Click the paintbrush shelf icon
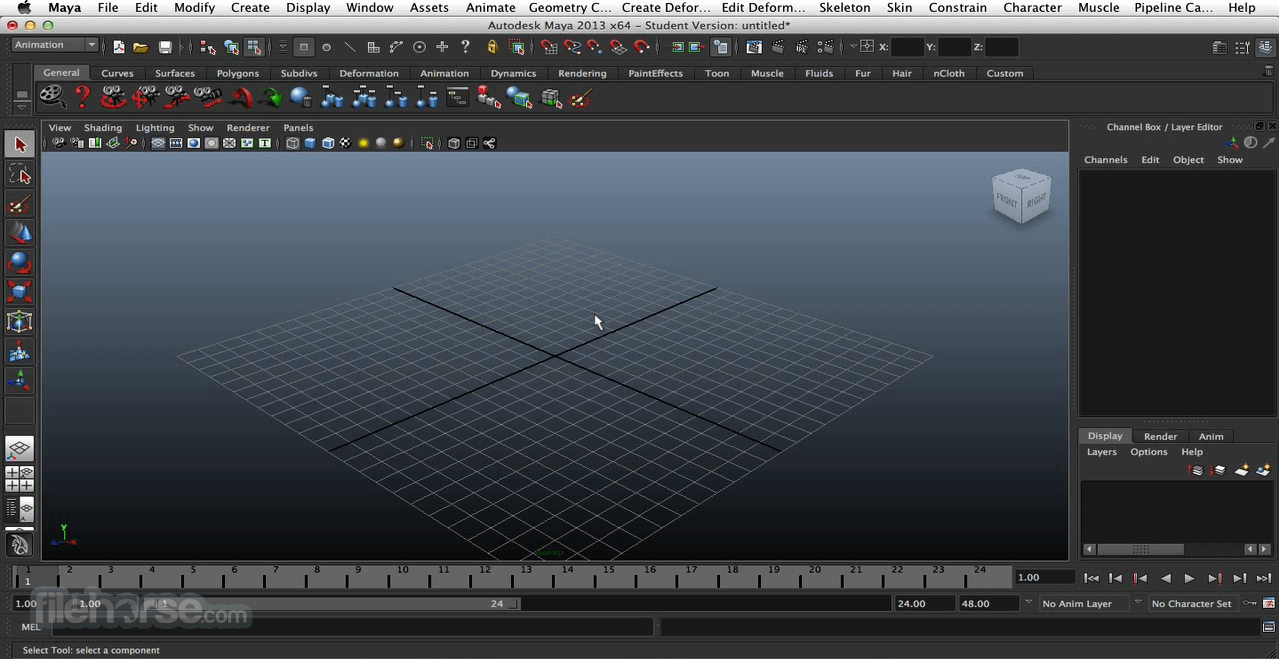The image size is (1279, 659). (582, 97)
